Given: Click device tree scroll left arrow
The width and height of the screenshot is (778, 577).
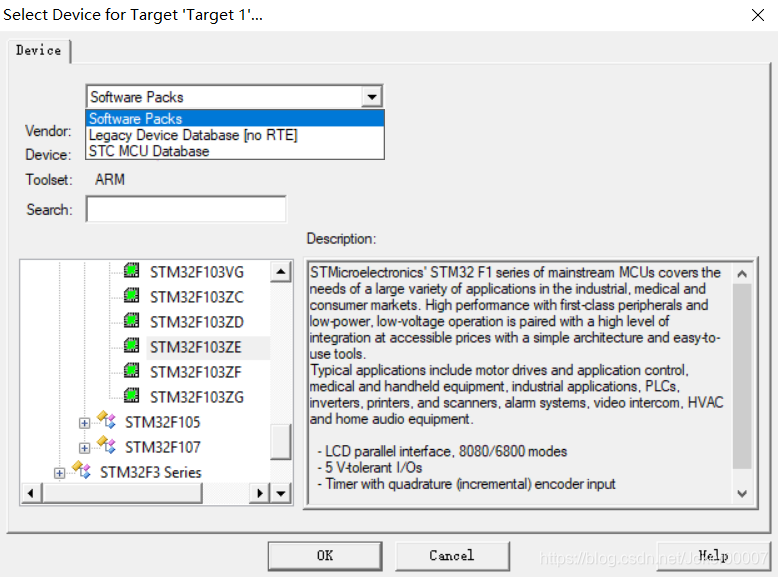Looking at the screenshot, I should click(31, 493).
